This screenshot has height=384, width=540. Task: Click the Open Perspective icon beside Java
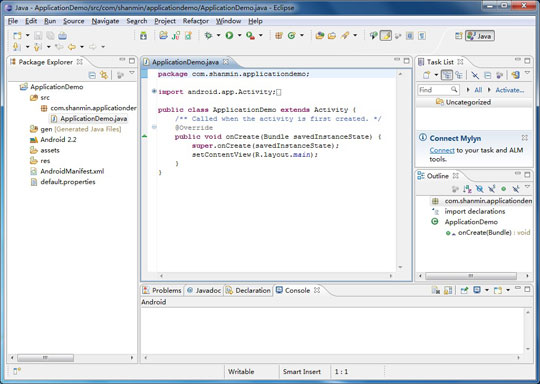pyautogui.click(x=458, y=35)
